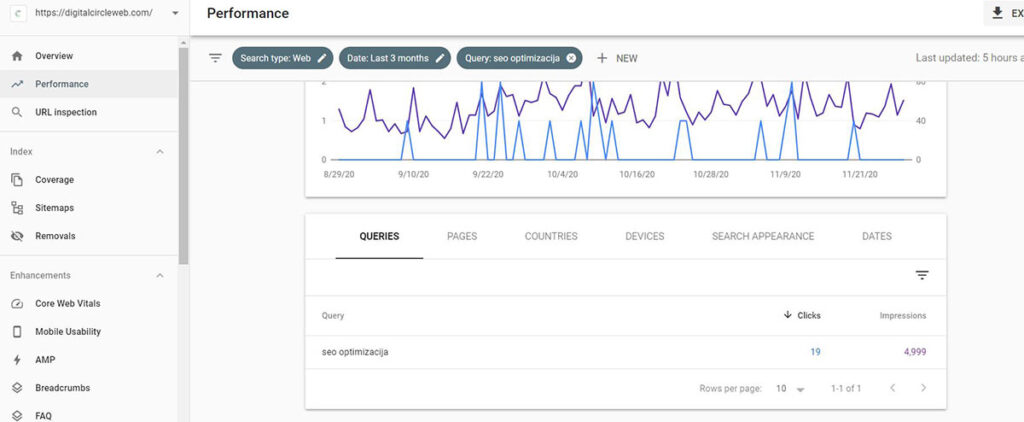Change the Rows per page dropdown

(x=790, y=388)
